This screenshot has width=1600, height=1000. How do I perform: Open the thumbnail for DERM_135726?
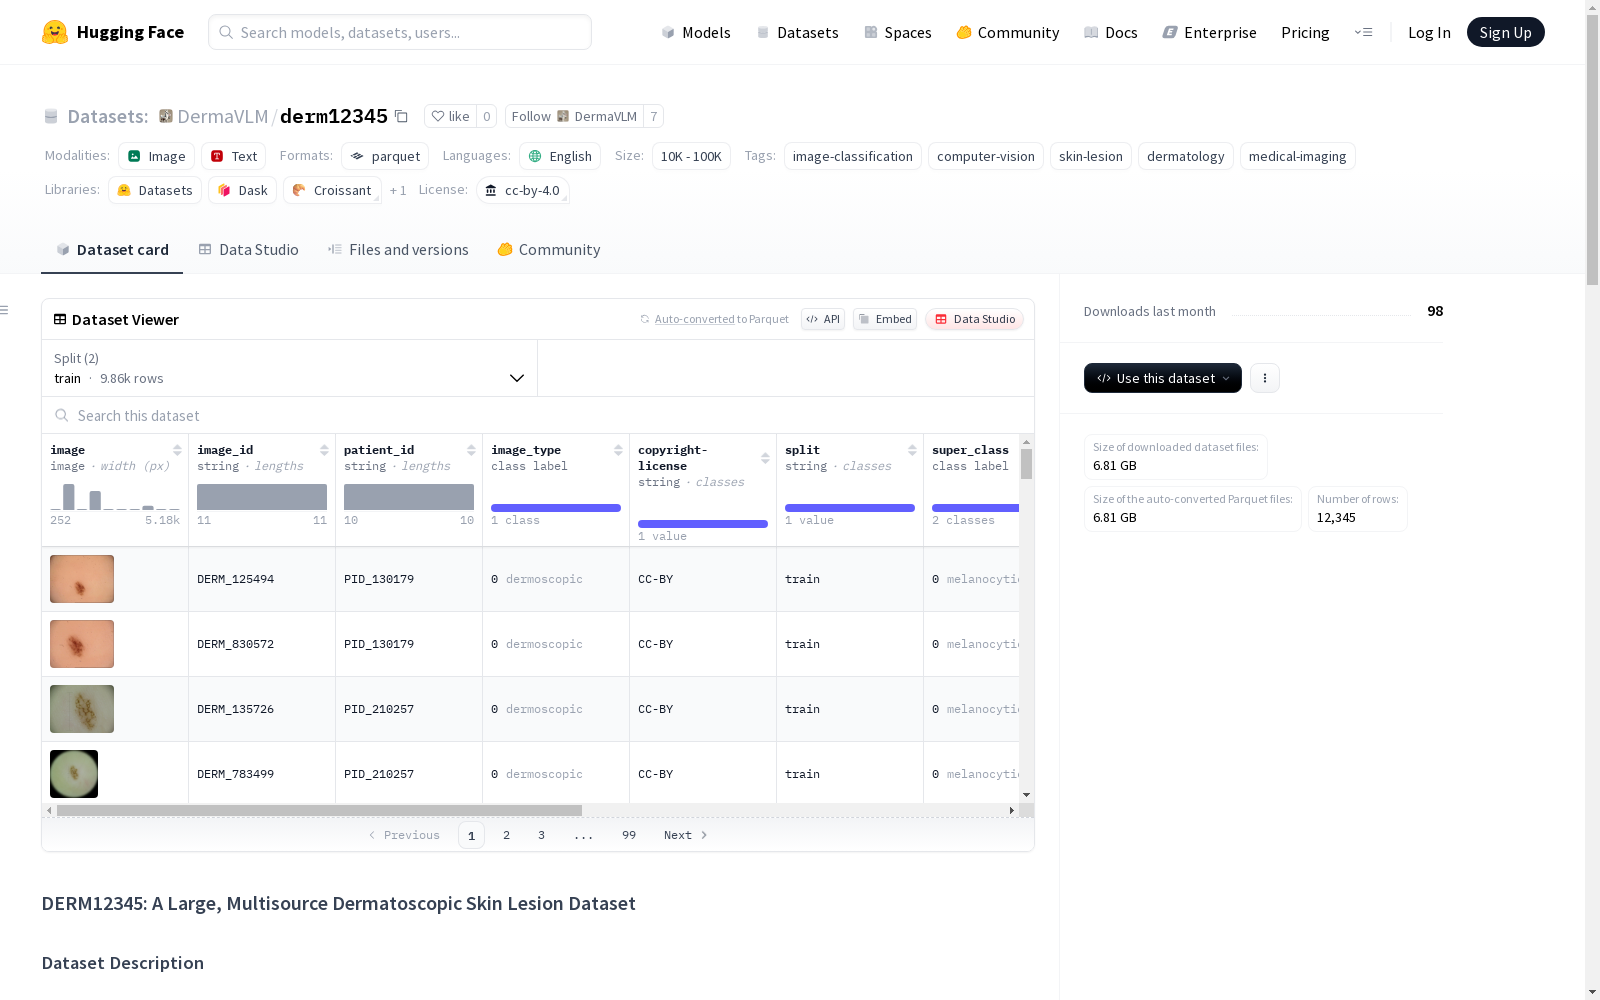(82, 709)
